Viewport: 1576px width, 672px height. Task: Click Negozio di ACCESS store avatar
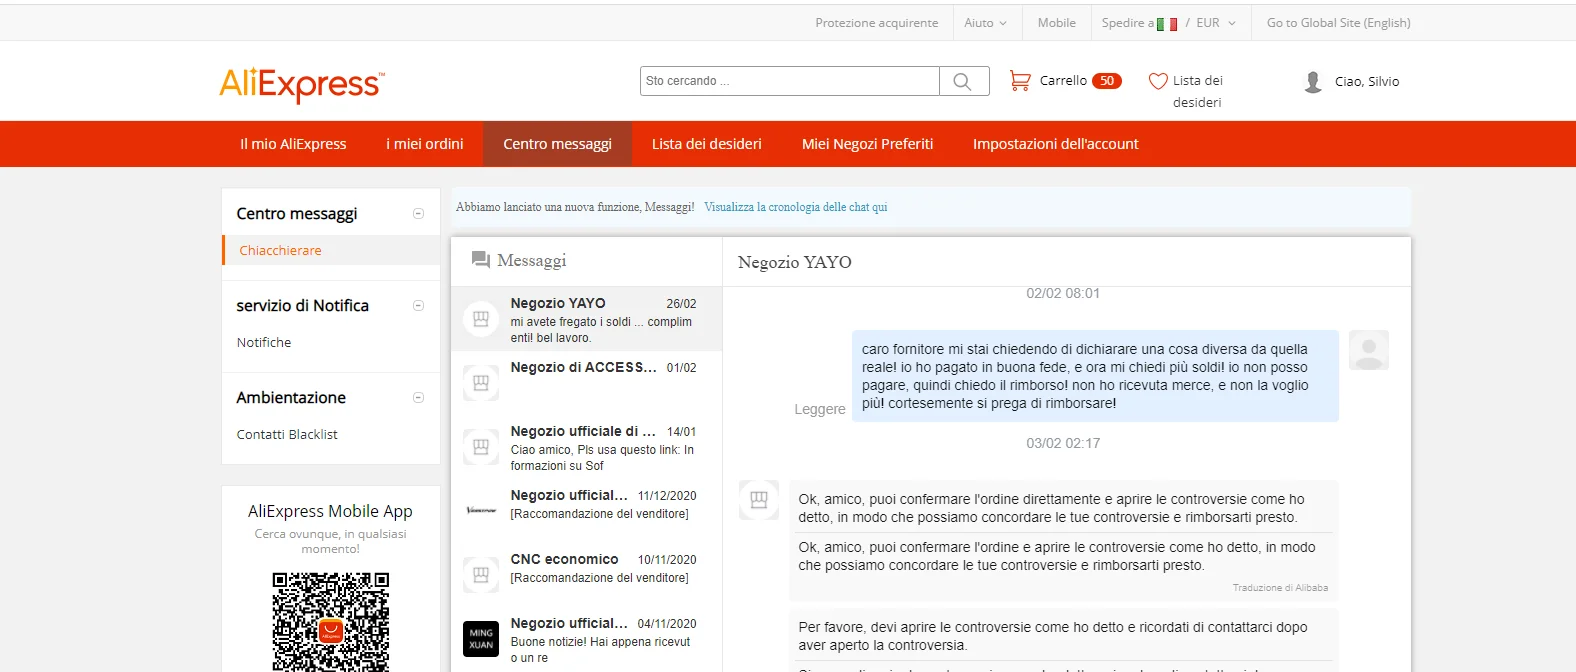click(x=481, y=383)
